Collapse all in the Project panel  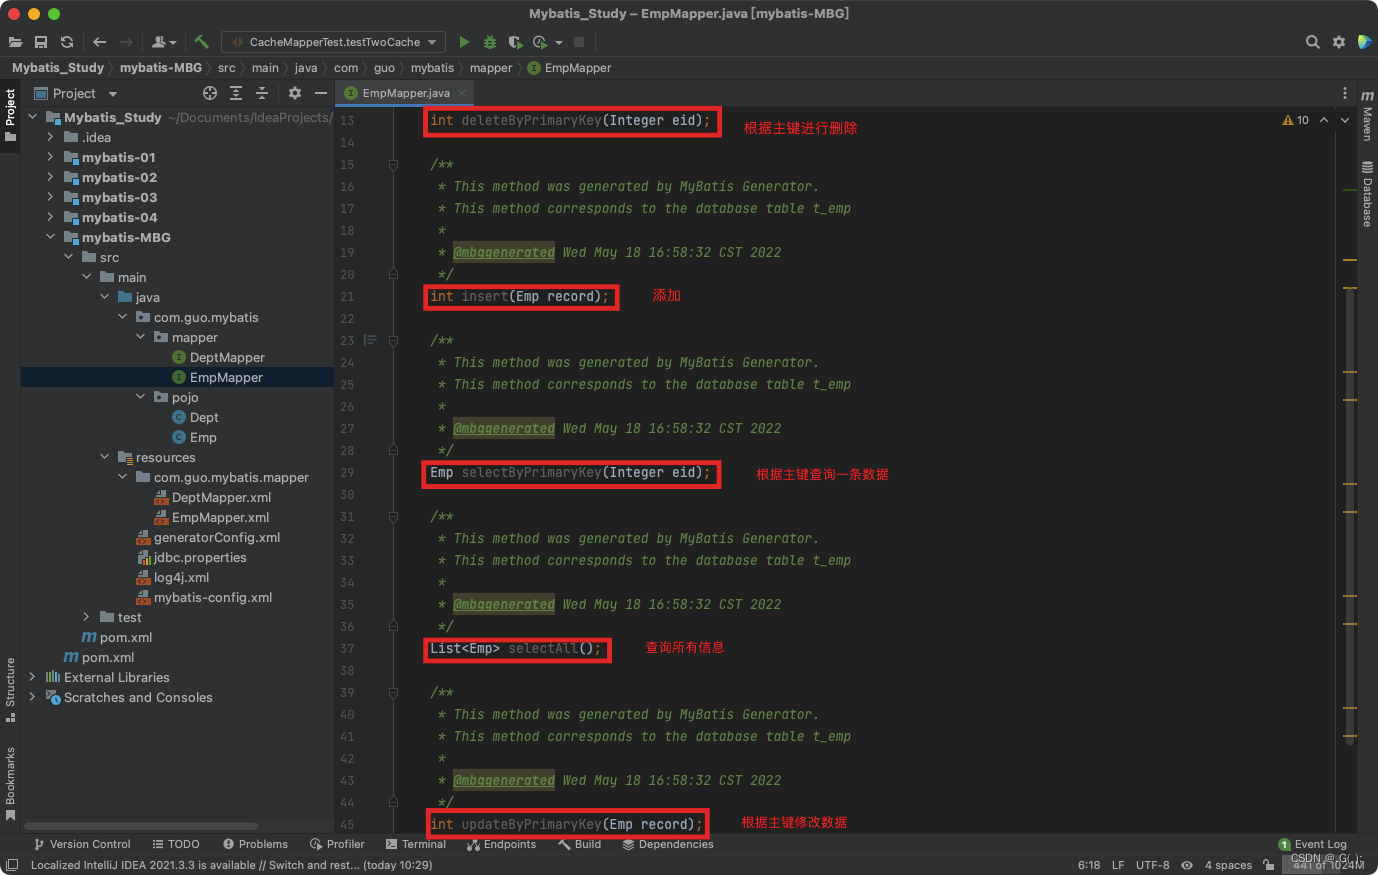pyautogui.click(x=262, y=93)
